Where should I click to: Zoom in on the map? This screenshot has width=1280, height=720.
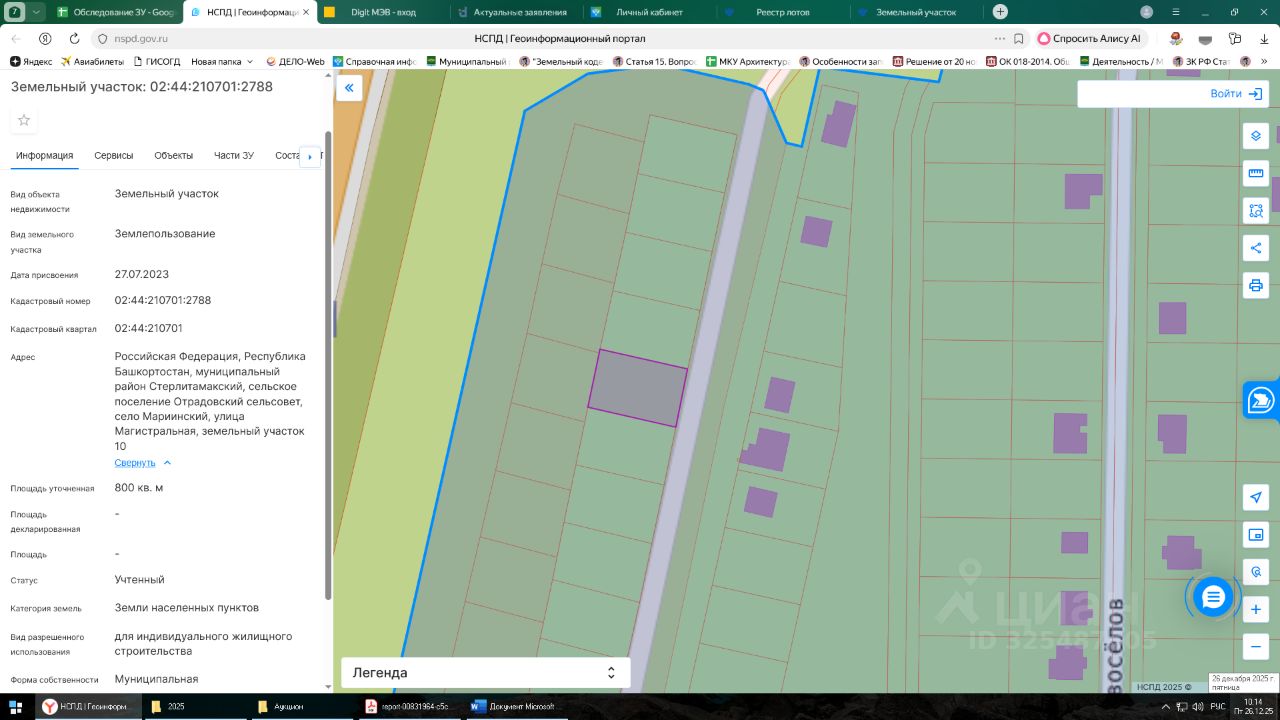(1256, 609)
